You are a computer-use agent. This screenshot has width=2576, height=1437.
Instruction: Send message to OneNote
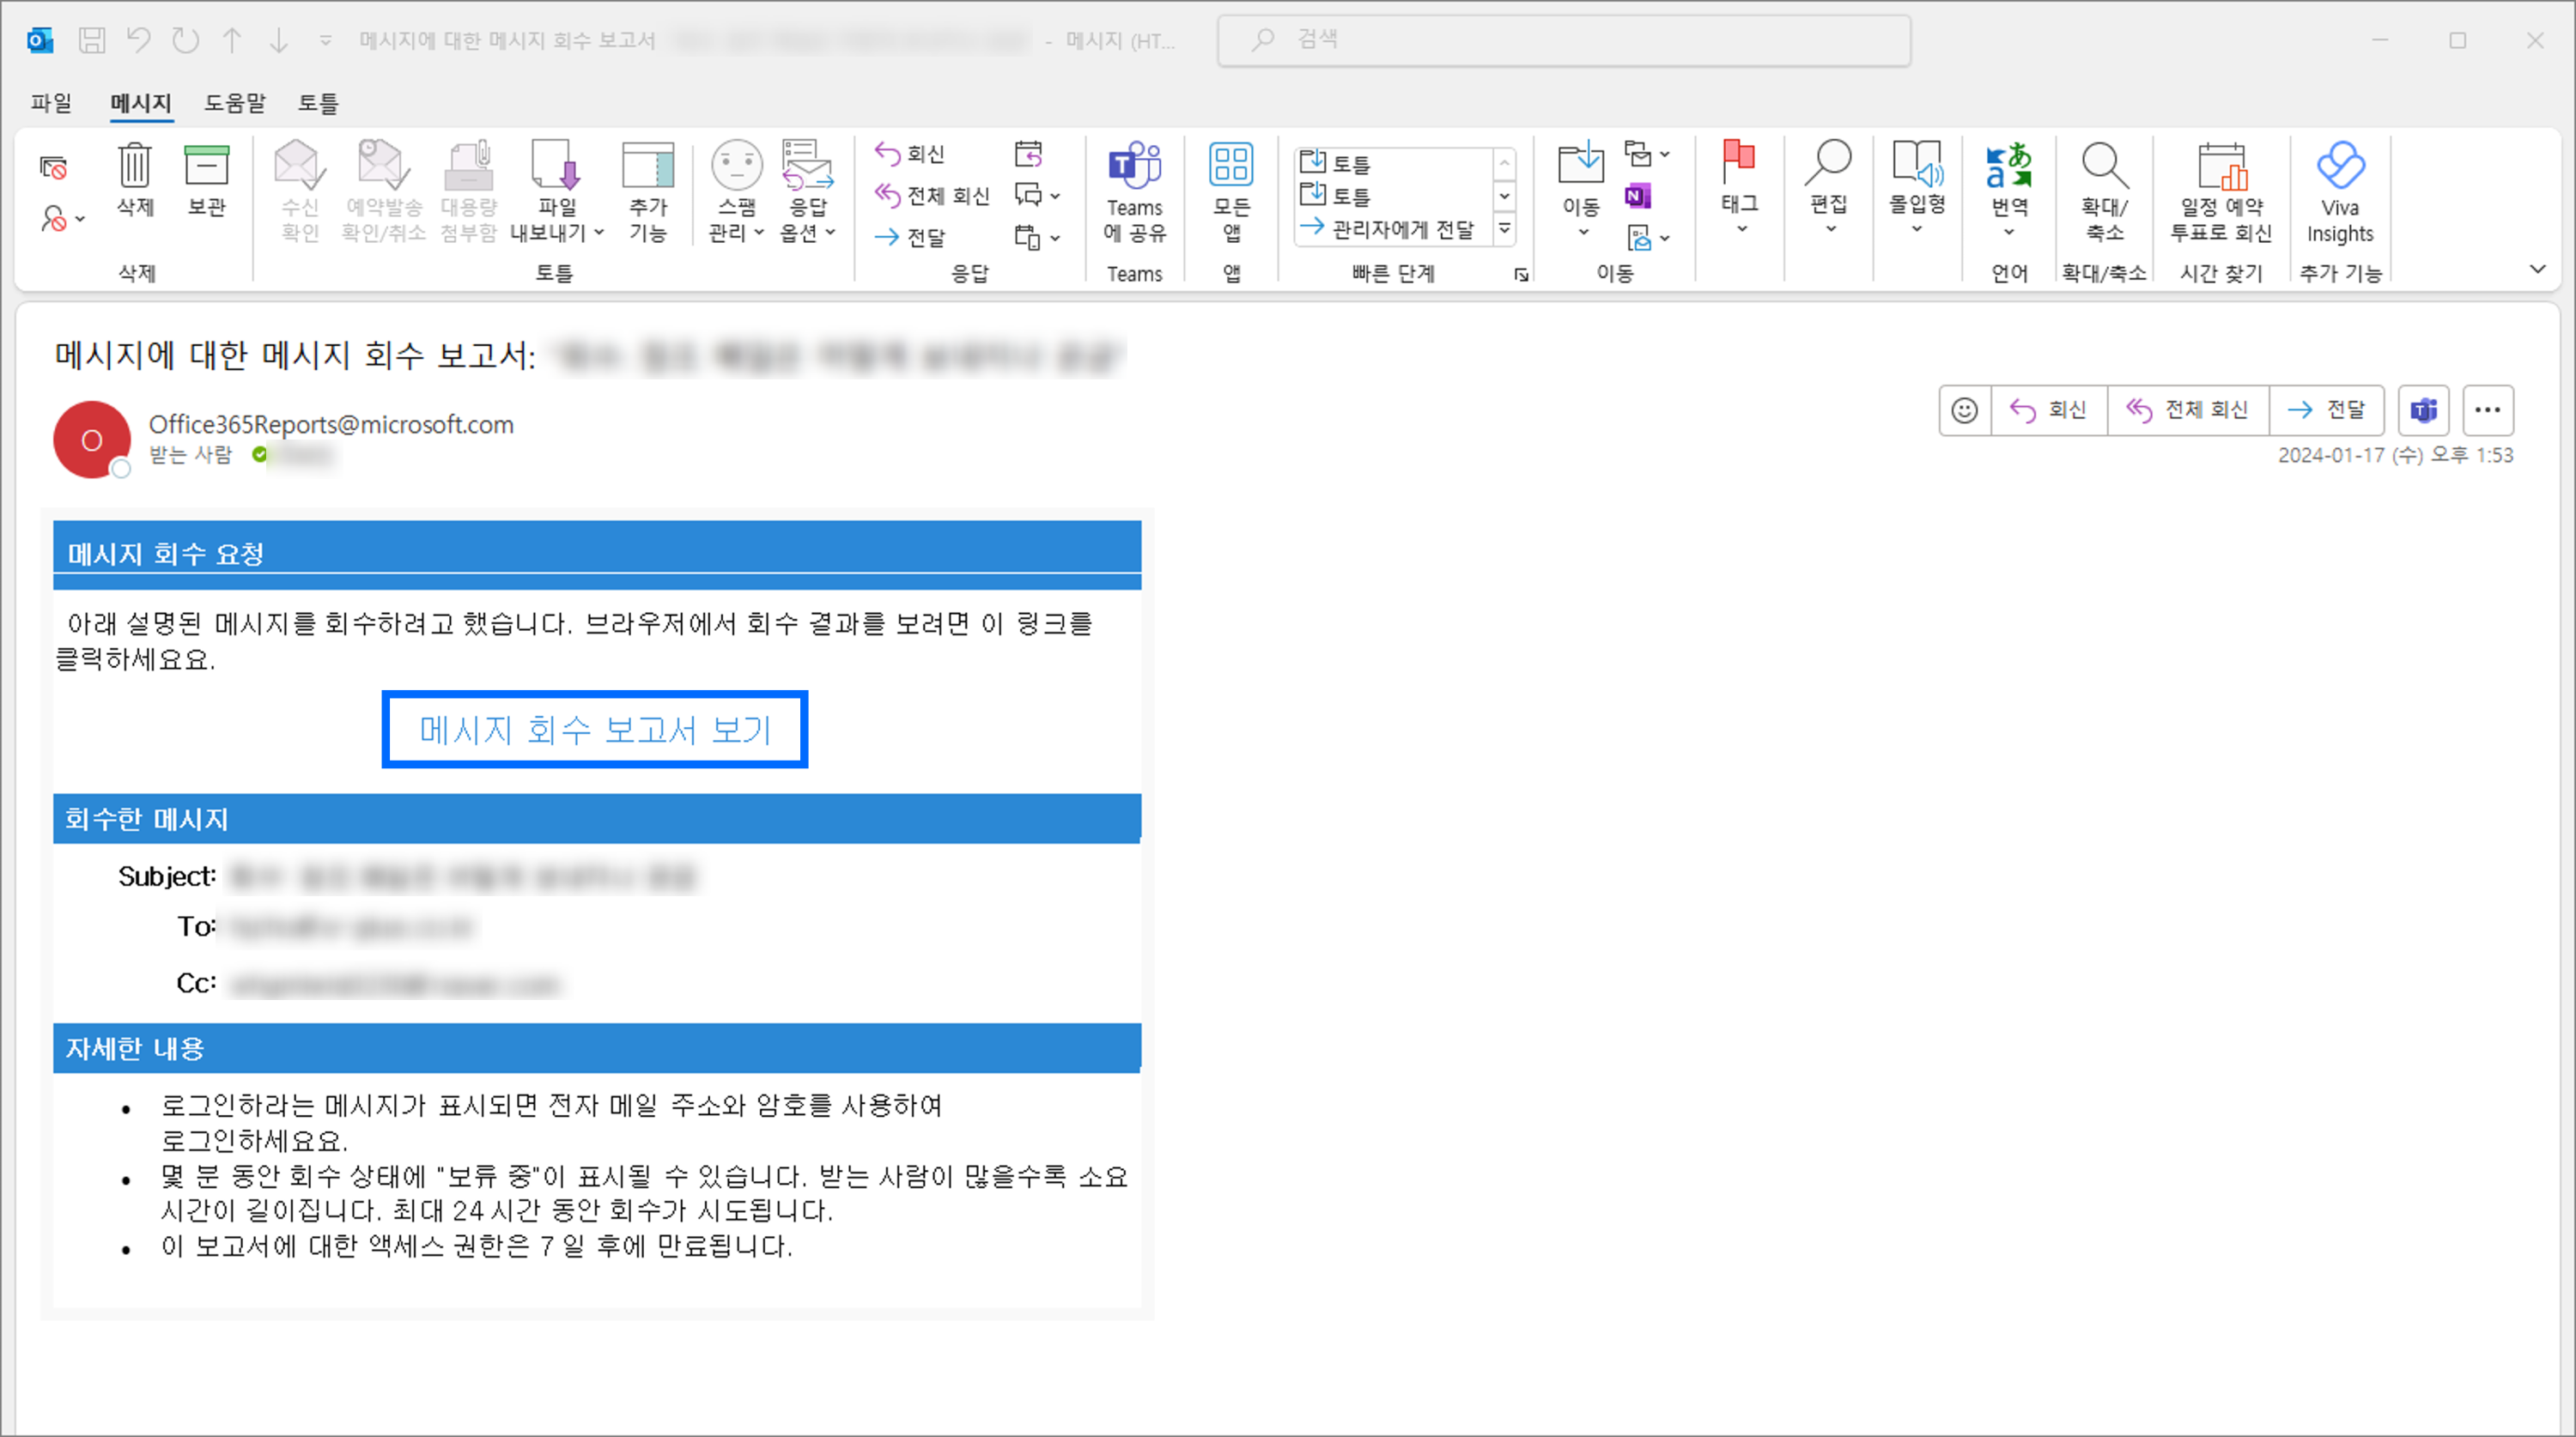1637,196
